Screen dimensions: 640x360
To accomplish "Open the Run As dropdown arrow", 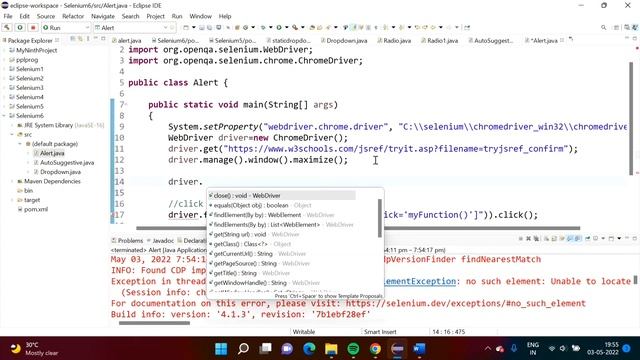I will point(287,28).
